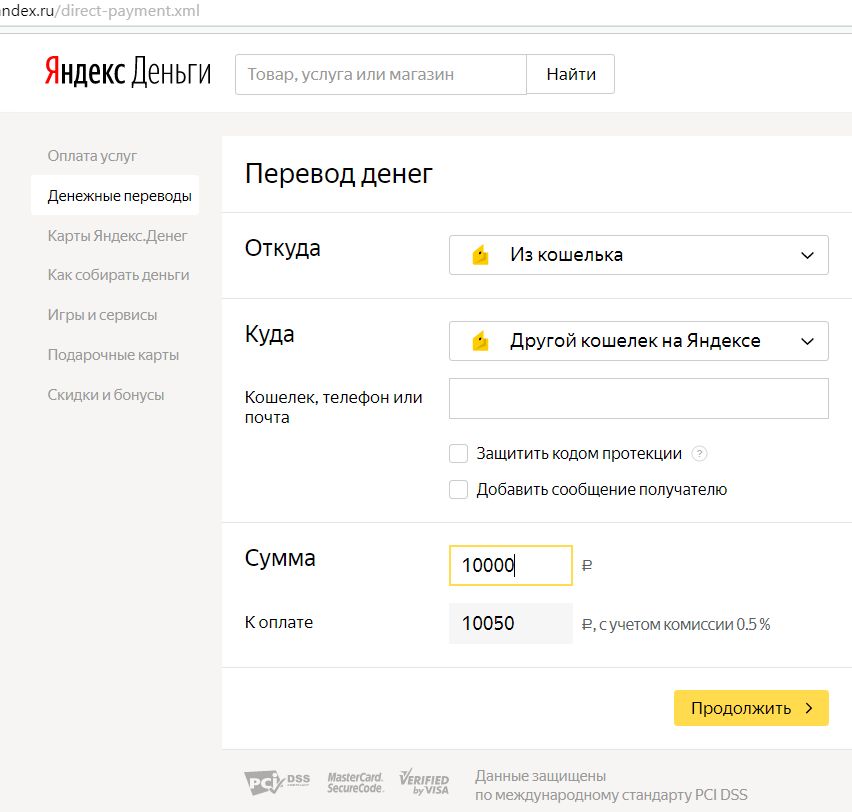Click the Данные защищены PCI DSS text

[x=611, y=785]
